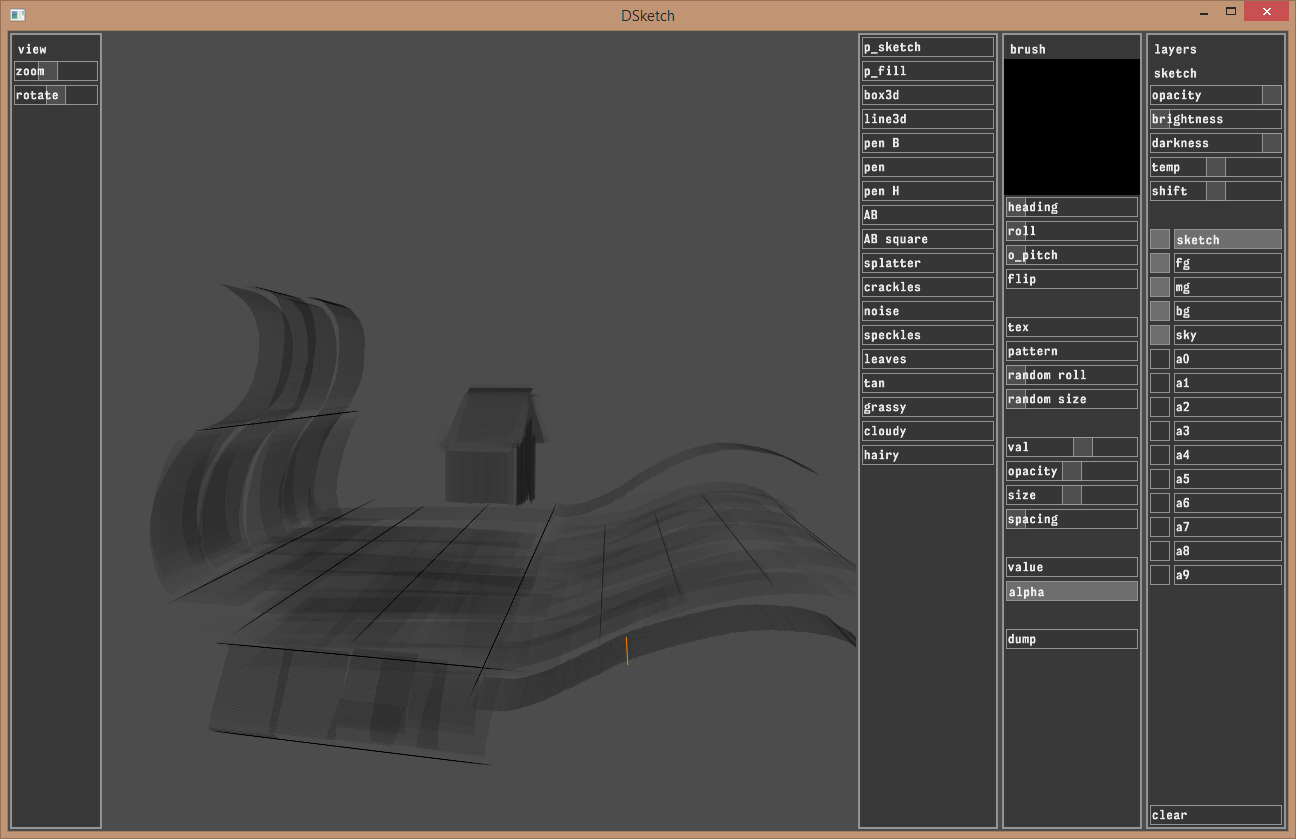Toggle visibility box for fg layer
Viewport: 1296px width, 839px height.
coord(1159,263)
